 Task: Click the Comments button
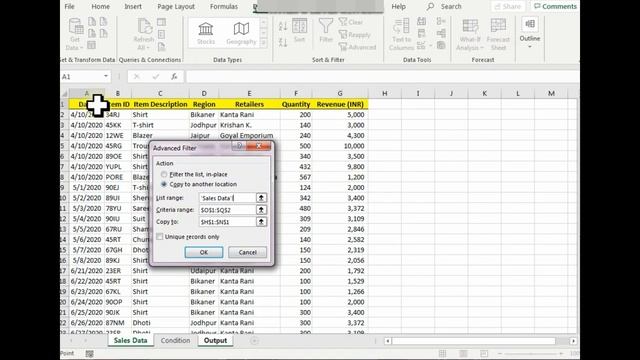[x=555, y=7]
